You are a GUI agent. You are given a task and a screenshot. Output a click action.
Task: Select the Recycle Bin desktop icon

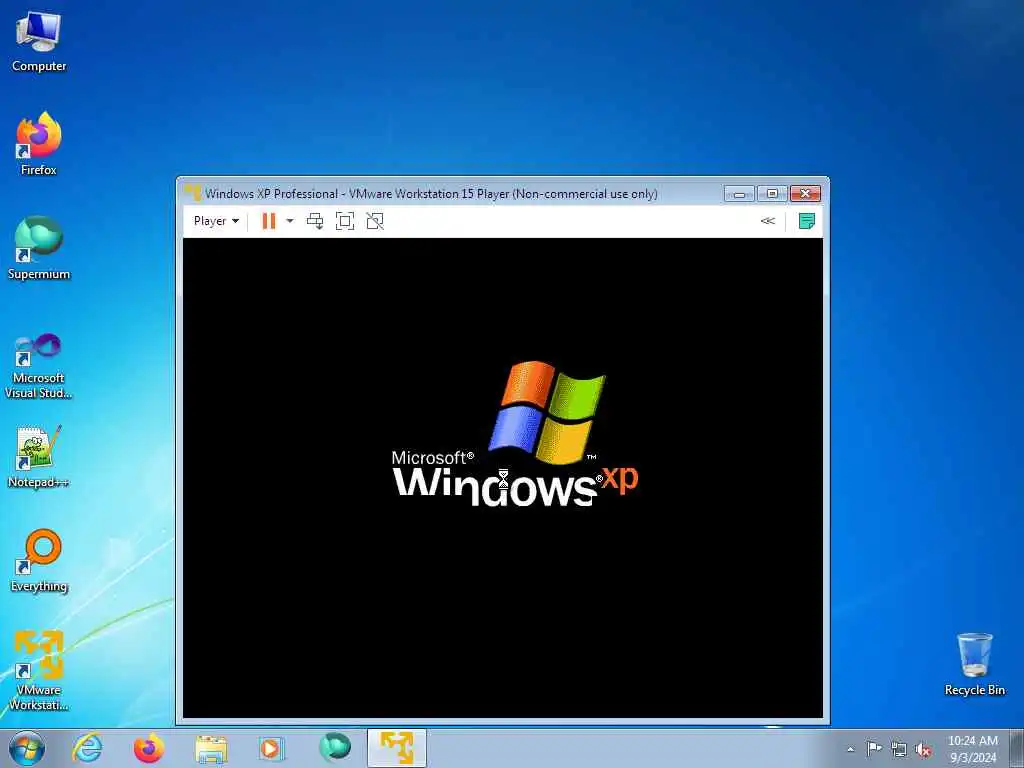[974, 664]
